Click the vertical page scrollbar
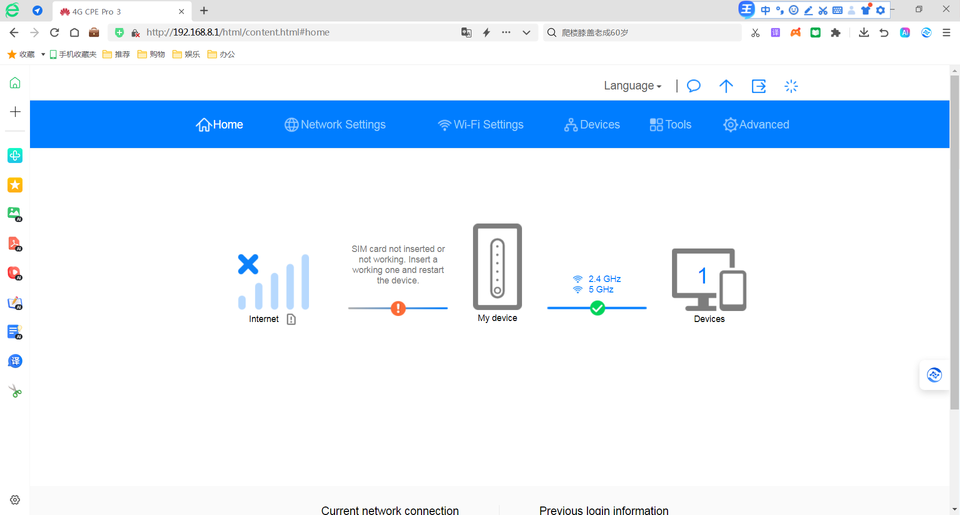This screenshot has width=960, height=515. (954, 242)
